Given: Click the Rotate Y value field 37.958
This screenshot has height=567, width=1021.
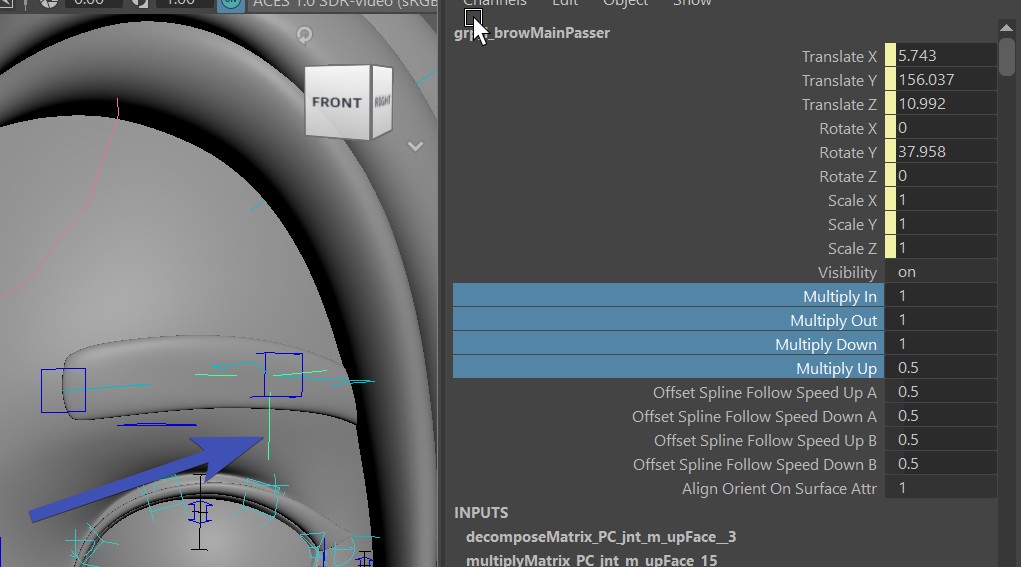Looking at the screenshot, I should point(945,152).
